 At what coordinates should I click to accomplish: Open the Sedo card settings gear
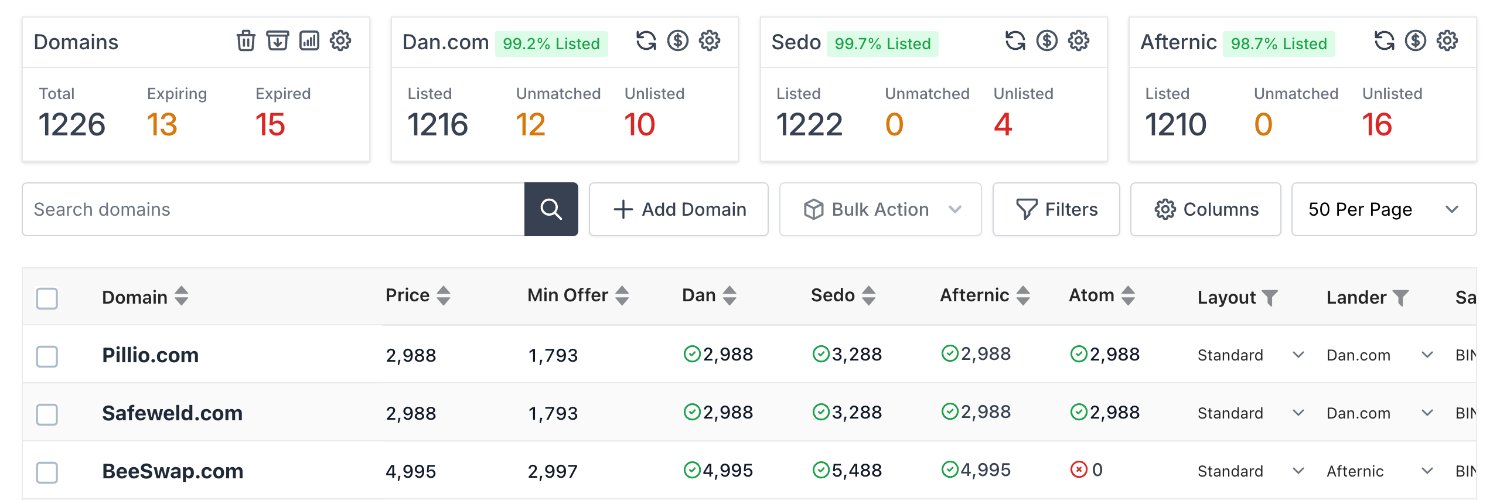(x=1079, y=41)
